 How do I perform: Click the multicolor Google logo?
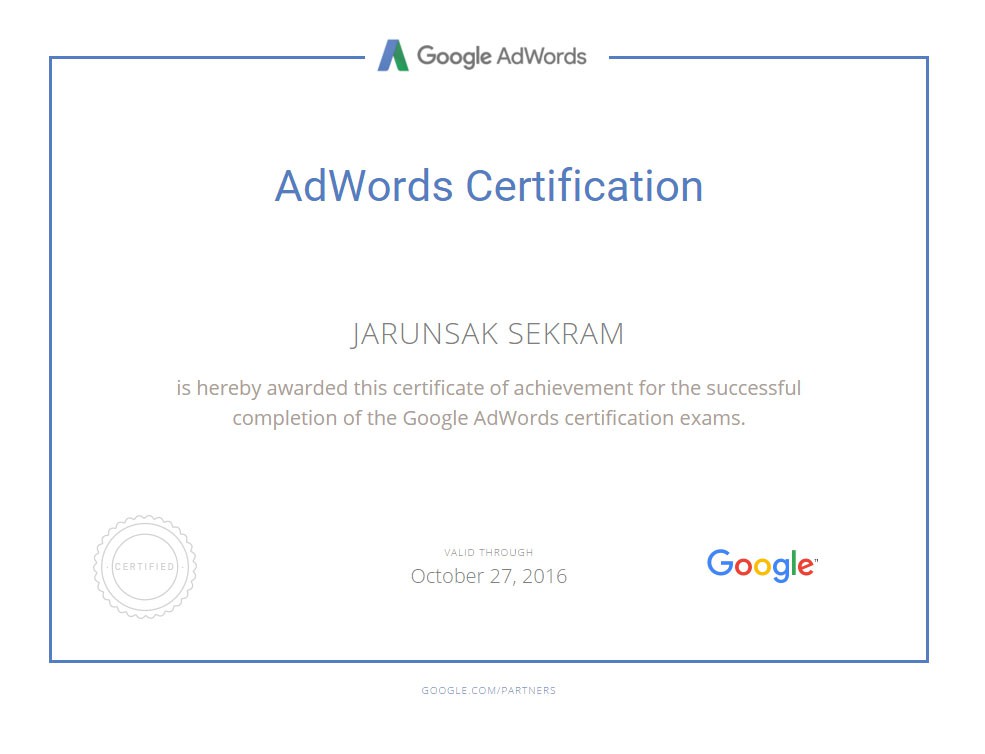tap(762, 565)
